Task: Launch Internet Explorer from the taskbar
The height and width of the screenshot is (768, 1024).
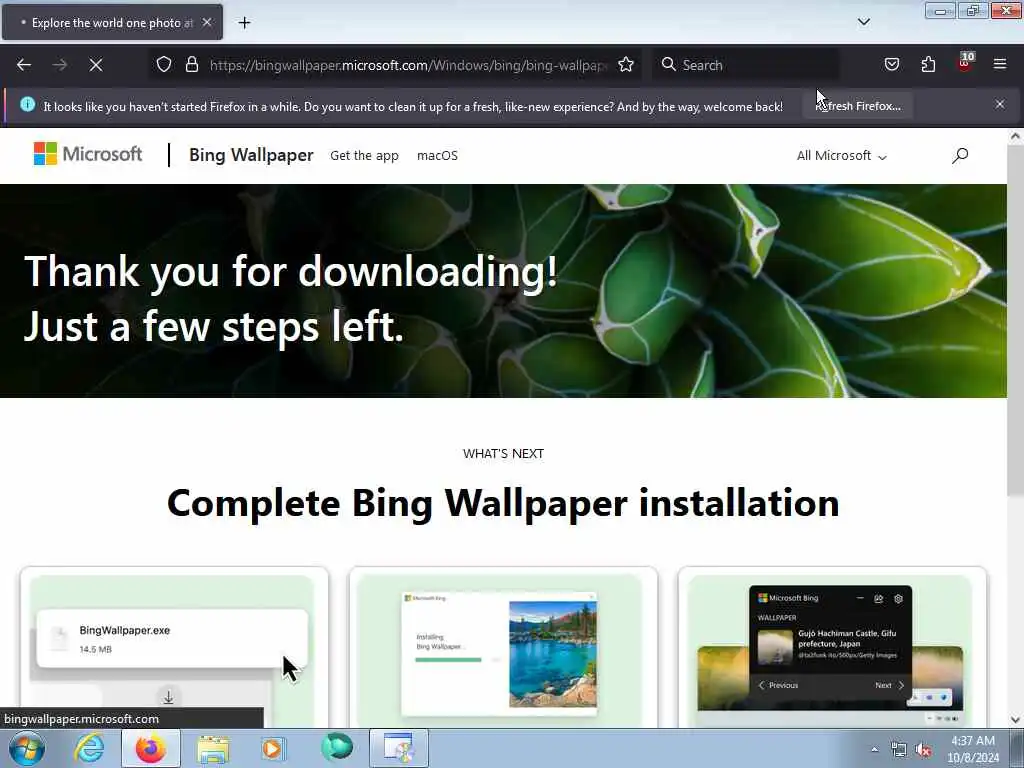Action: coord(89,748)
